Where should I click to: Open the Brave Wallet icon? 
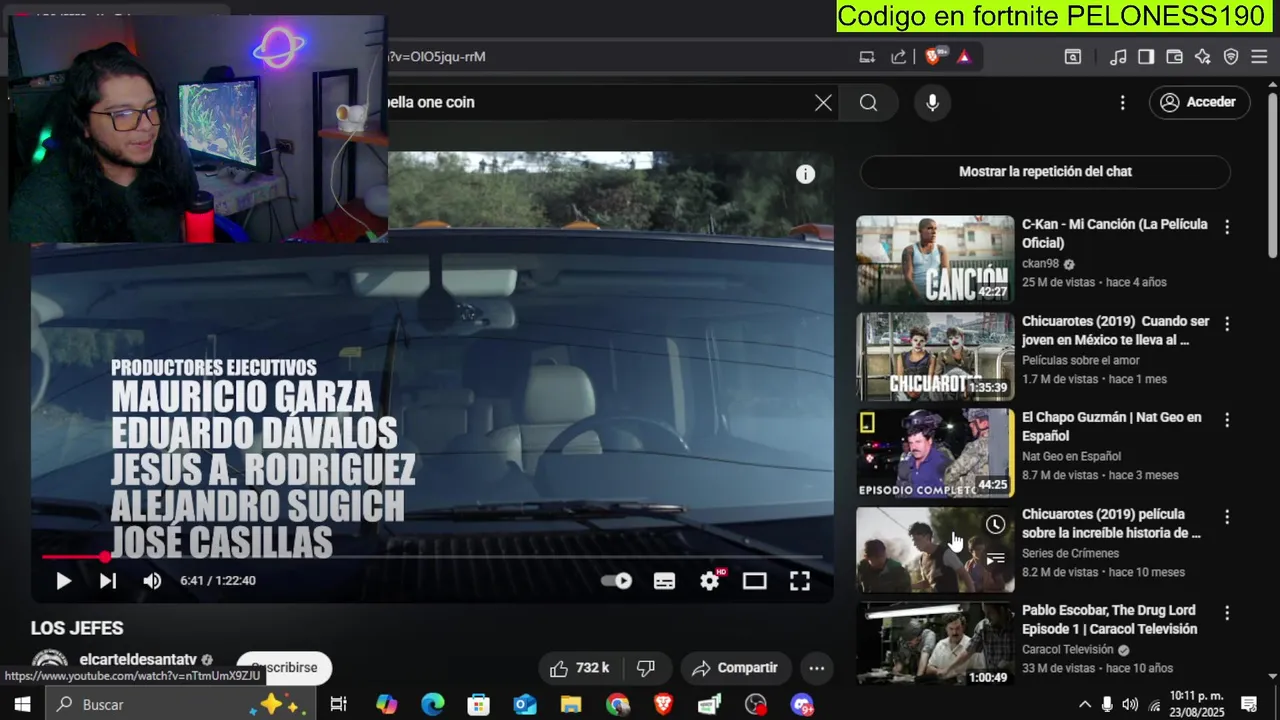[1175, 57]
